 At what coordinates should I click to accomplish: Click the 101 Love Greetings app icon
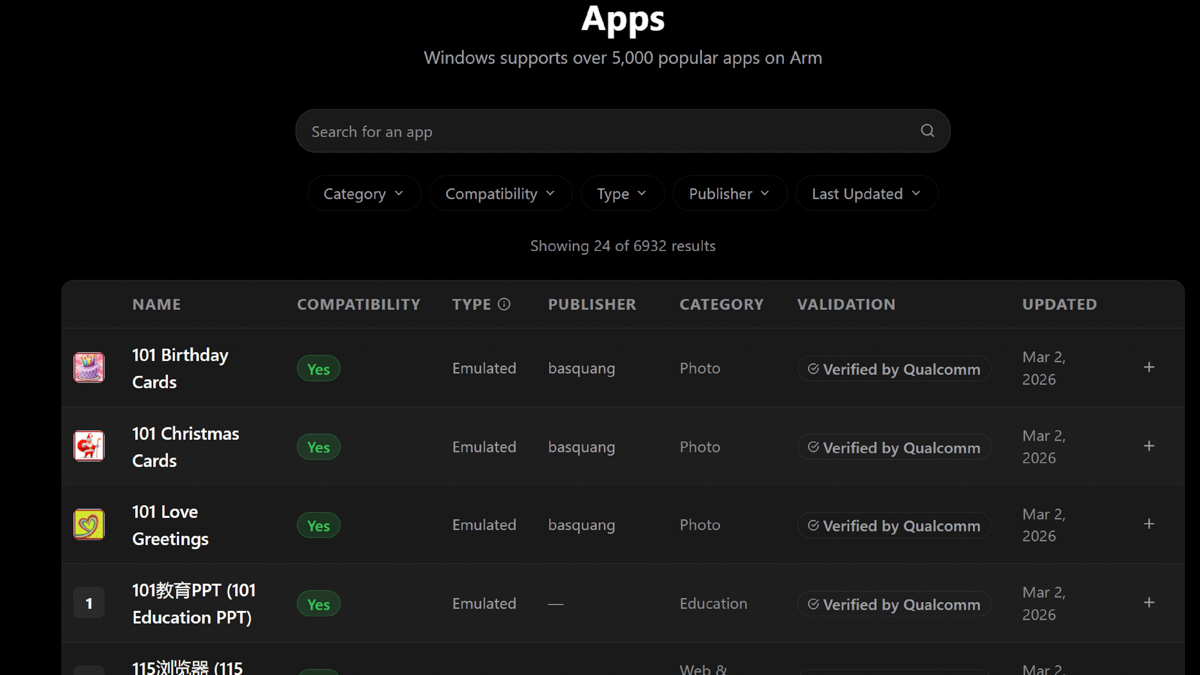(x=89, y=524)
